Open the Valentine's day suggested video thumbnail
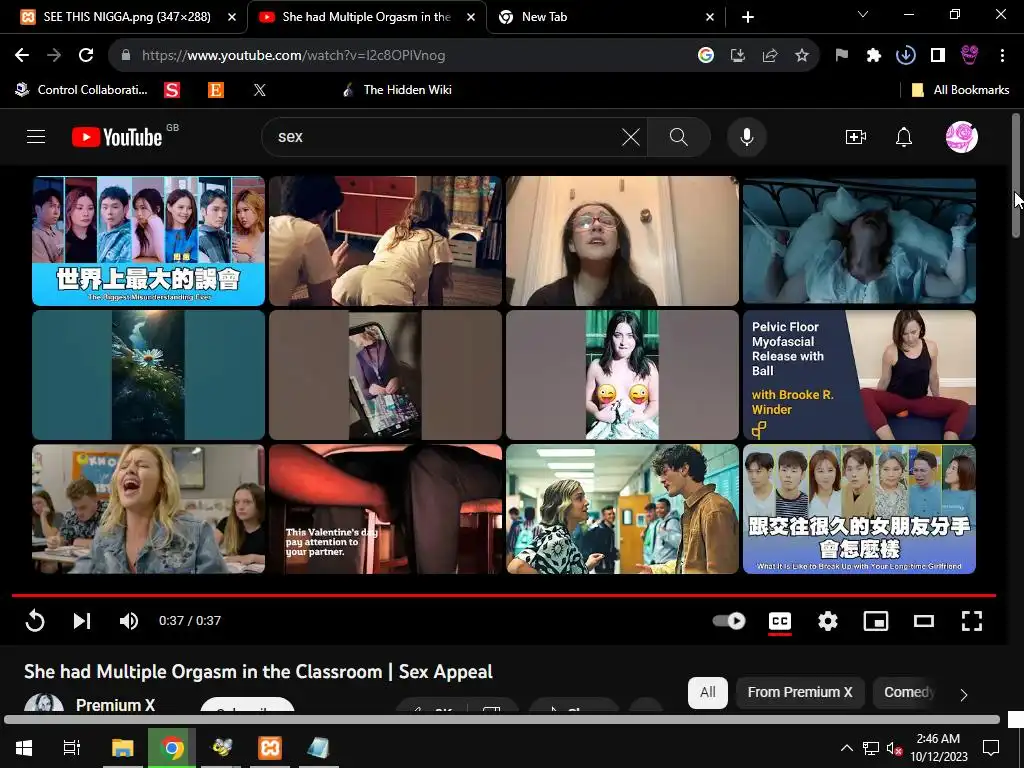Image resolution: width=1024 pixels, height=768 pixels. click(385, 509)
